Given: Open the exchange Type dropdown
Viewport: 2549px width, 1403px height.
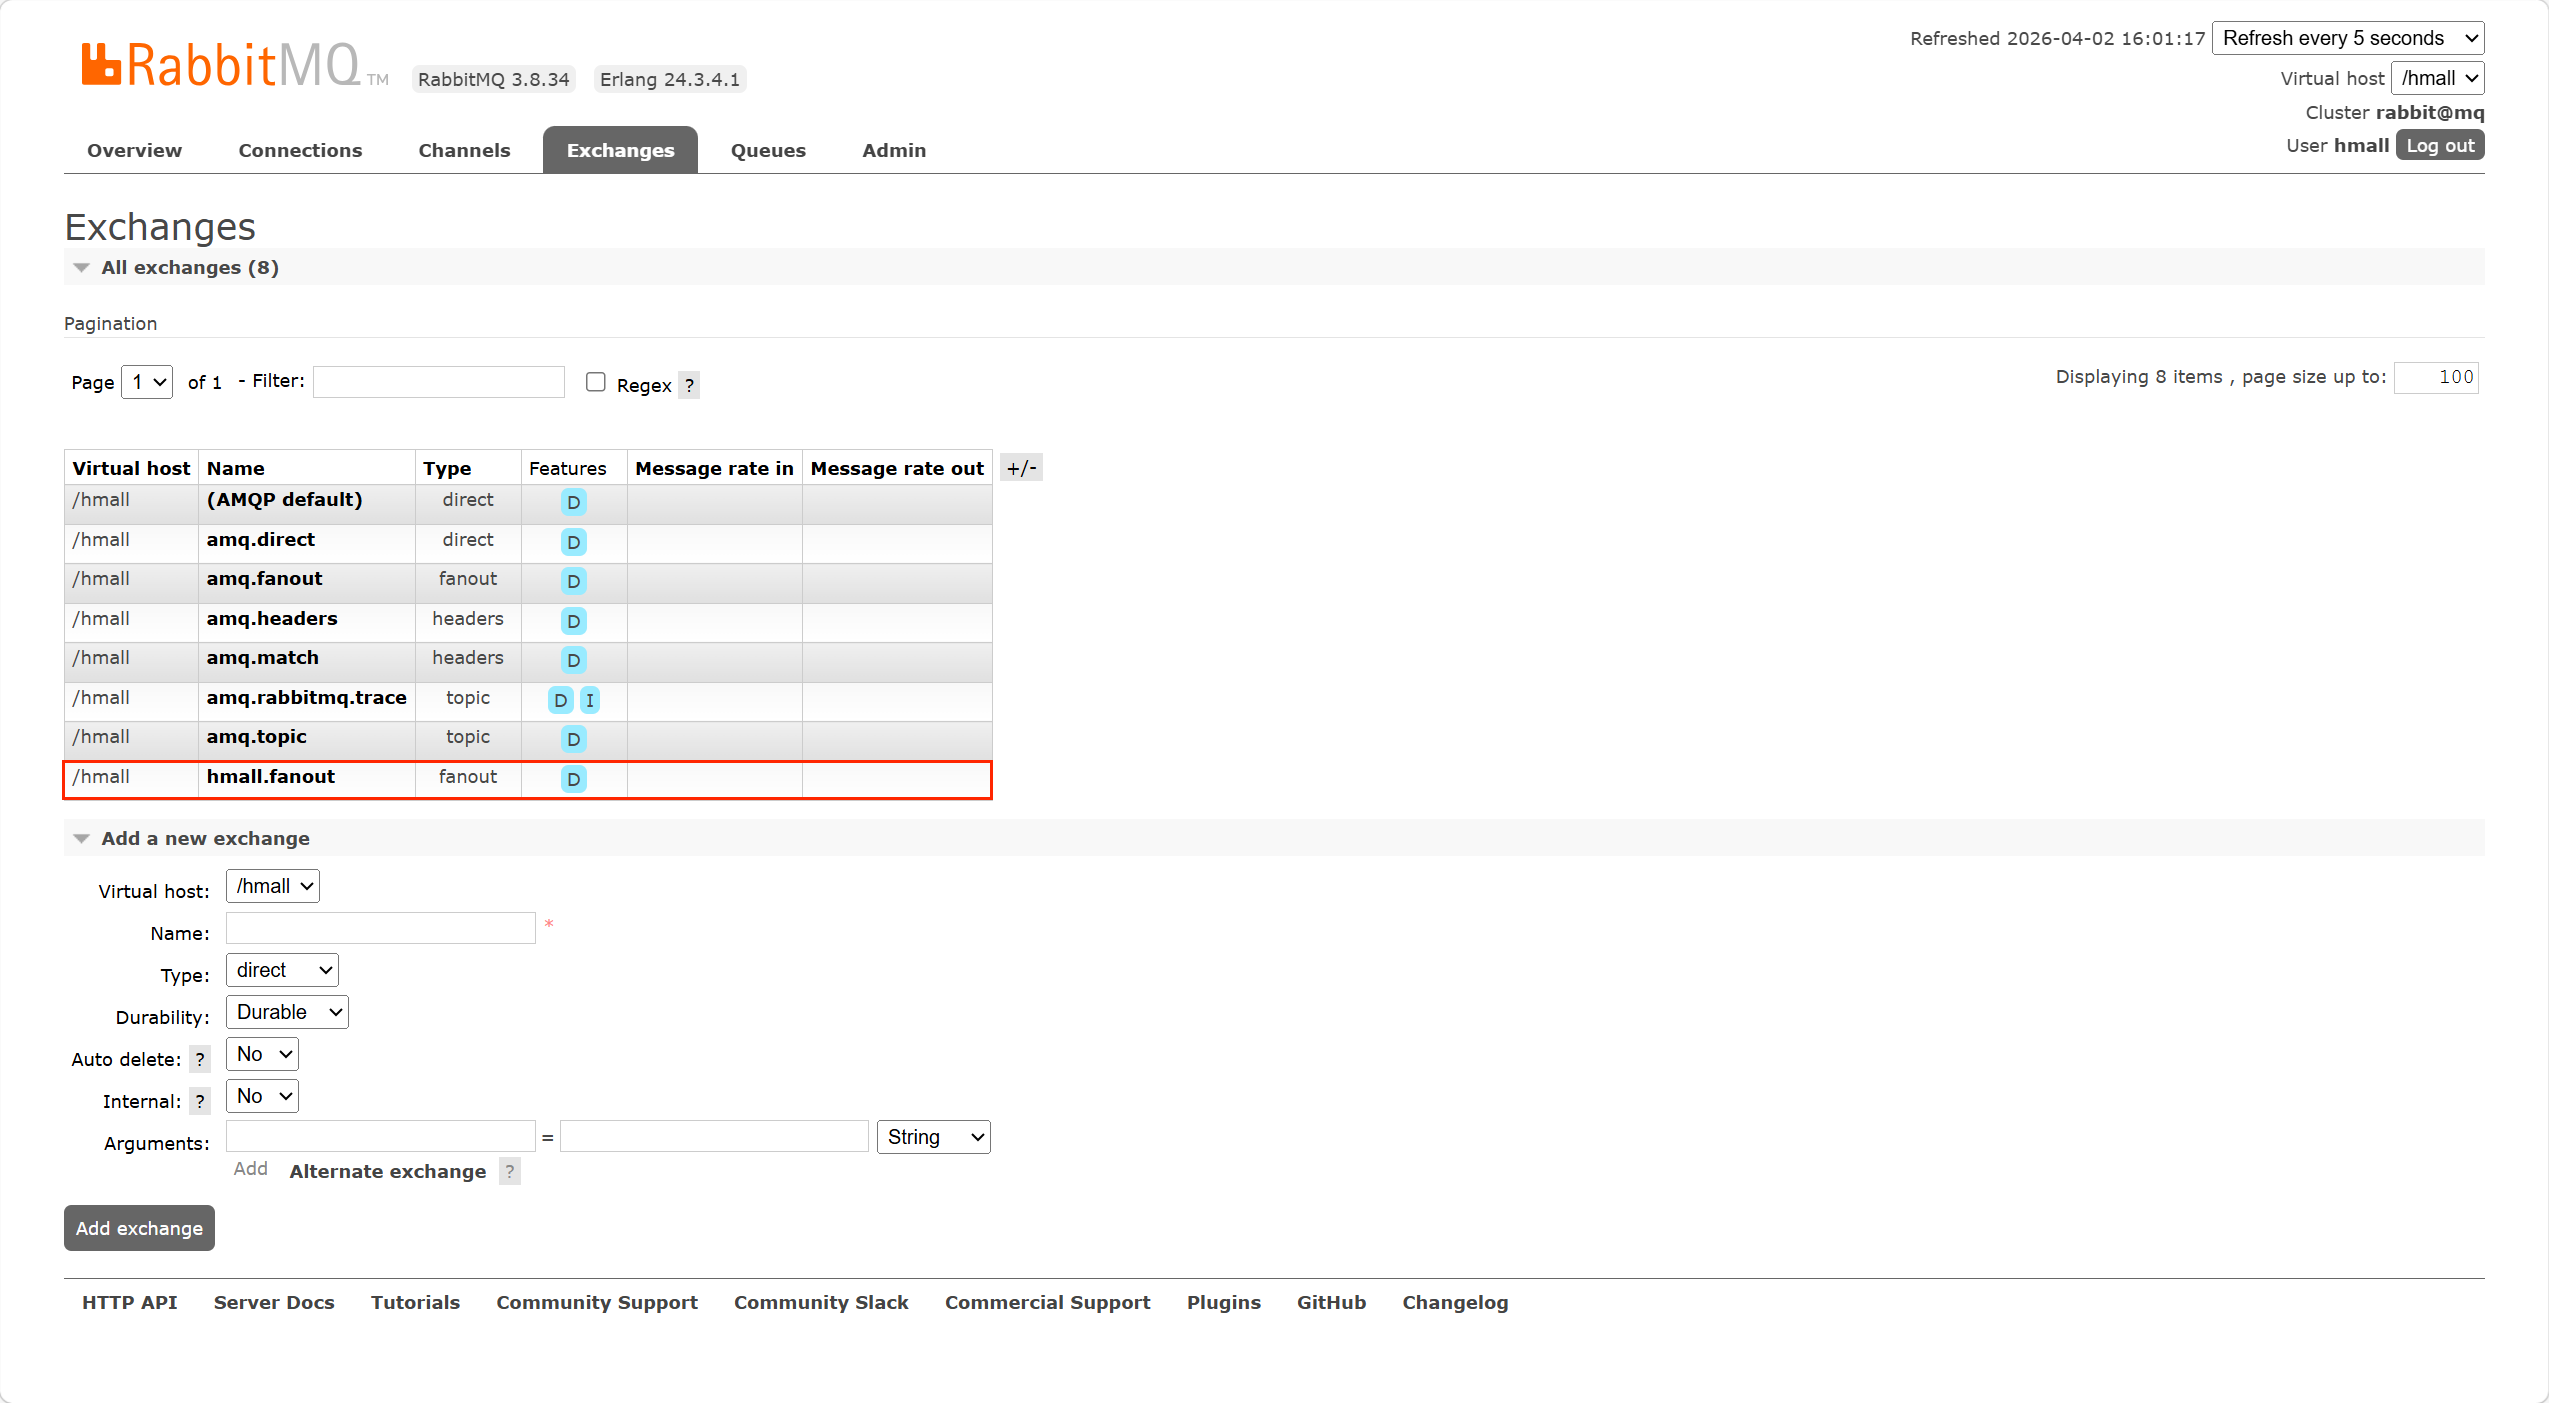Looking at the screenshot, I should point(282,970).
